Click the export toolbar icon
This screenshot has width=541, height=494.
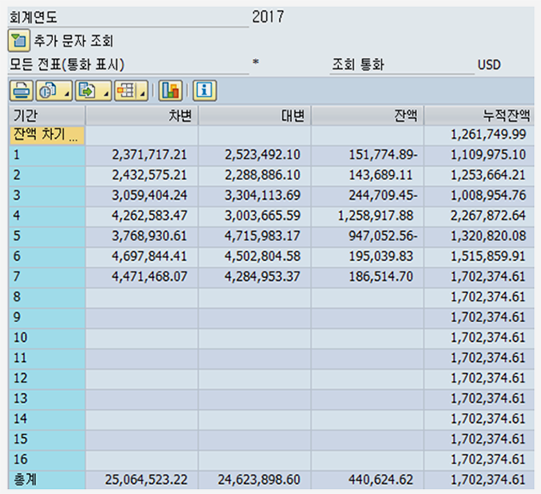pos(88,91)
